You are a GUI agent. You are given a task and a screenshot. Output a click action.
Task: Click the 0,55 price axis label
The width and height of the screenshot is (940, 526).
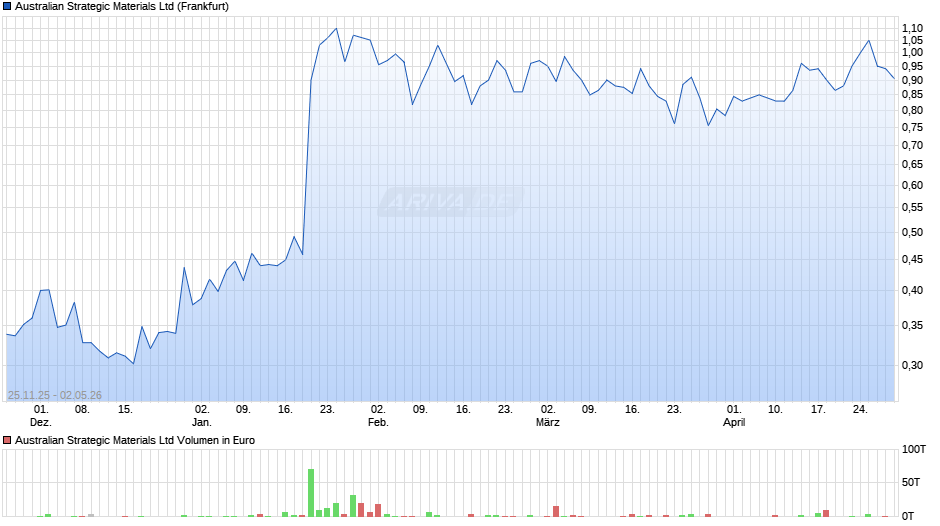pyautogui.click(x=912, y=208)
